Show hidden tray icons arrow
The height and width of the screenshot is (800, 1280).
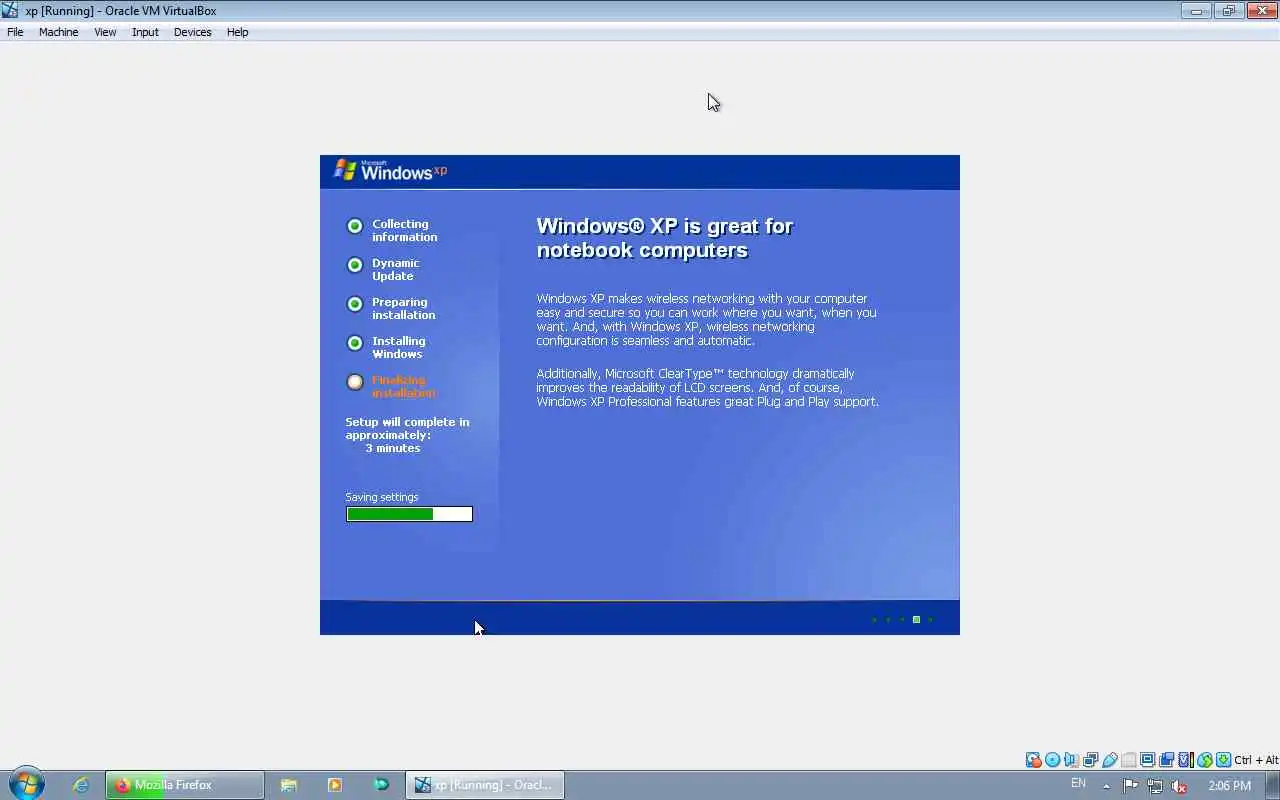(x=1106, y=786)
